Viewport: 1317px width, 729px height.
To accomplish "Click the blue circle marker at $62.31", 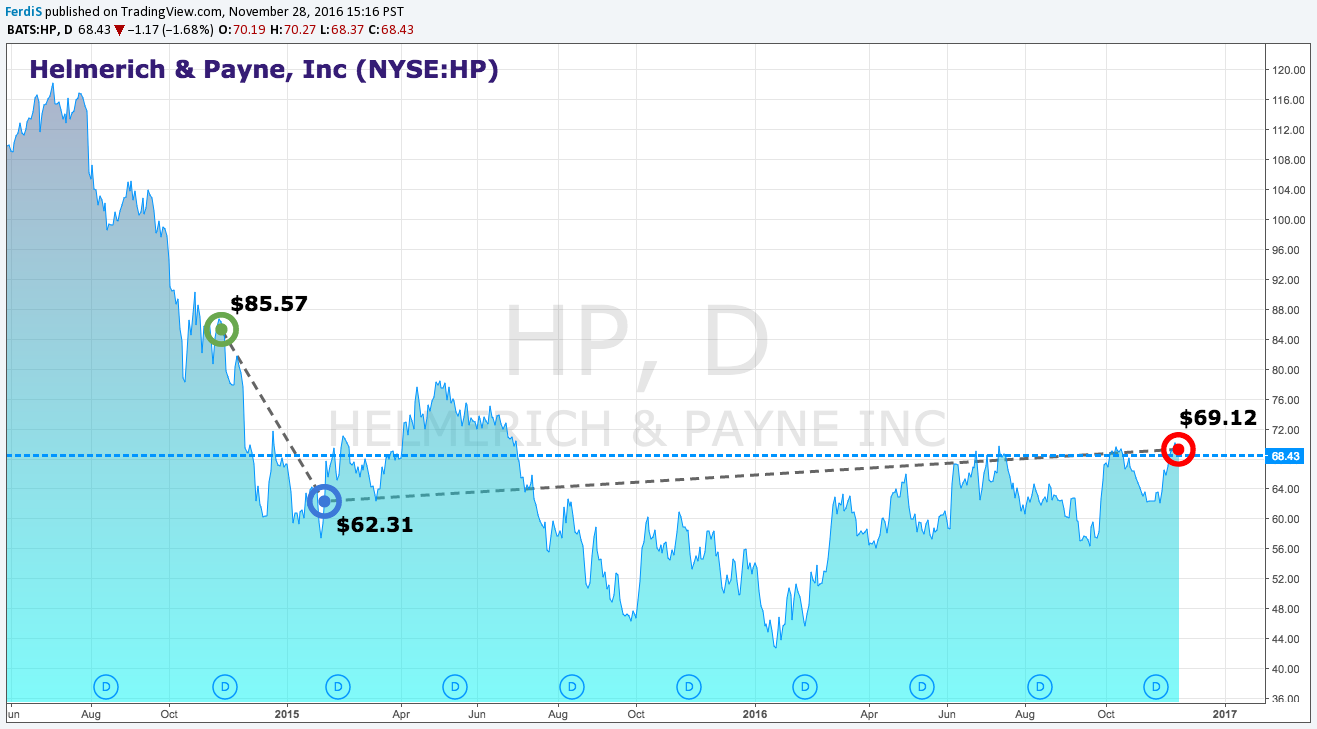I will pos(324,500).
